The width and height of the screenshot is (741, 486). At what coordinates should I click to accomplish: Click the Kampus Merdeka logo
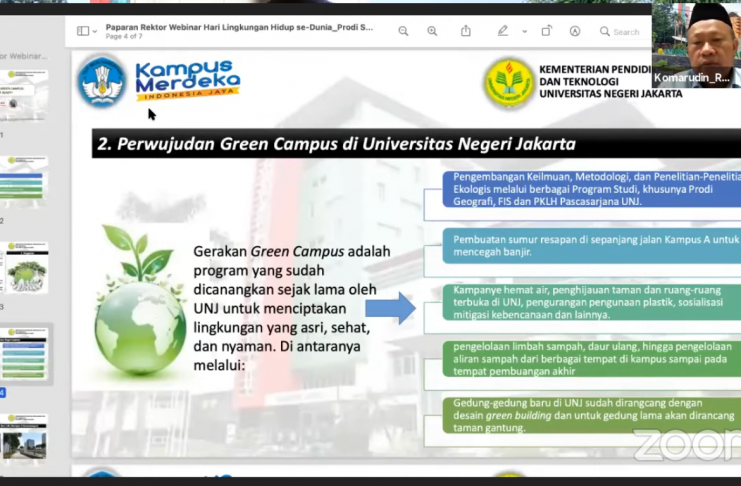coord(160,82)
